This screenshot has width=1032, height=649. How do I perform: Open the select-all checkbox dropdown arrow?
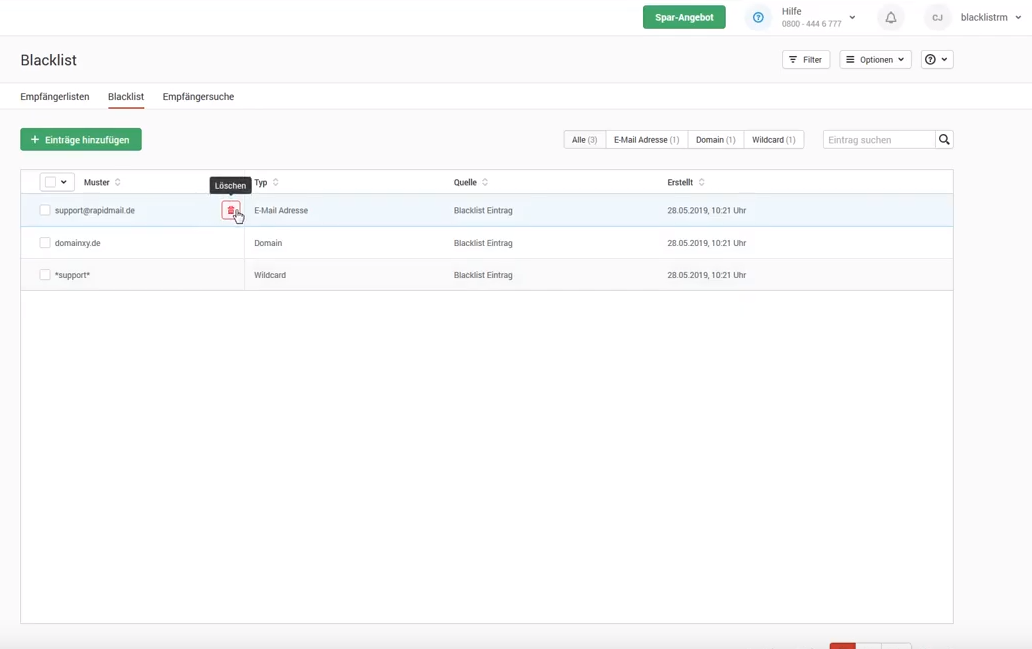coord(64,183)
